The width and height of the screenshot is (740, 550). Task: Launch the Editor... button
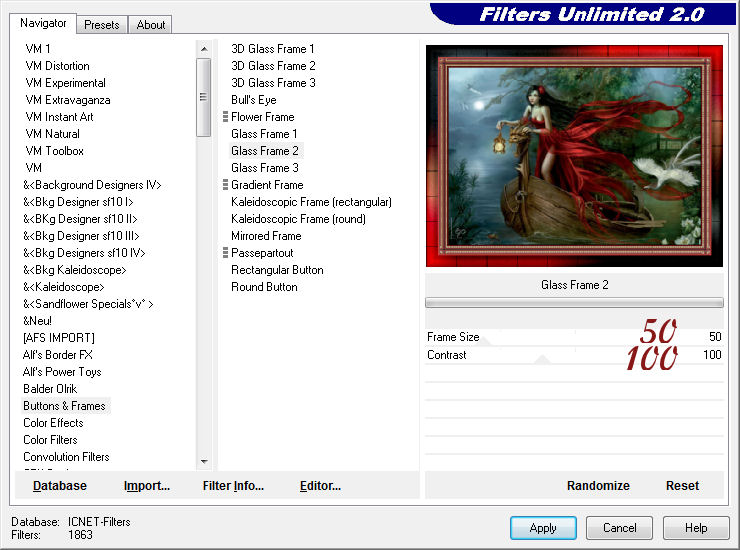[320, 485]
